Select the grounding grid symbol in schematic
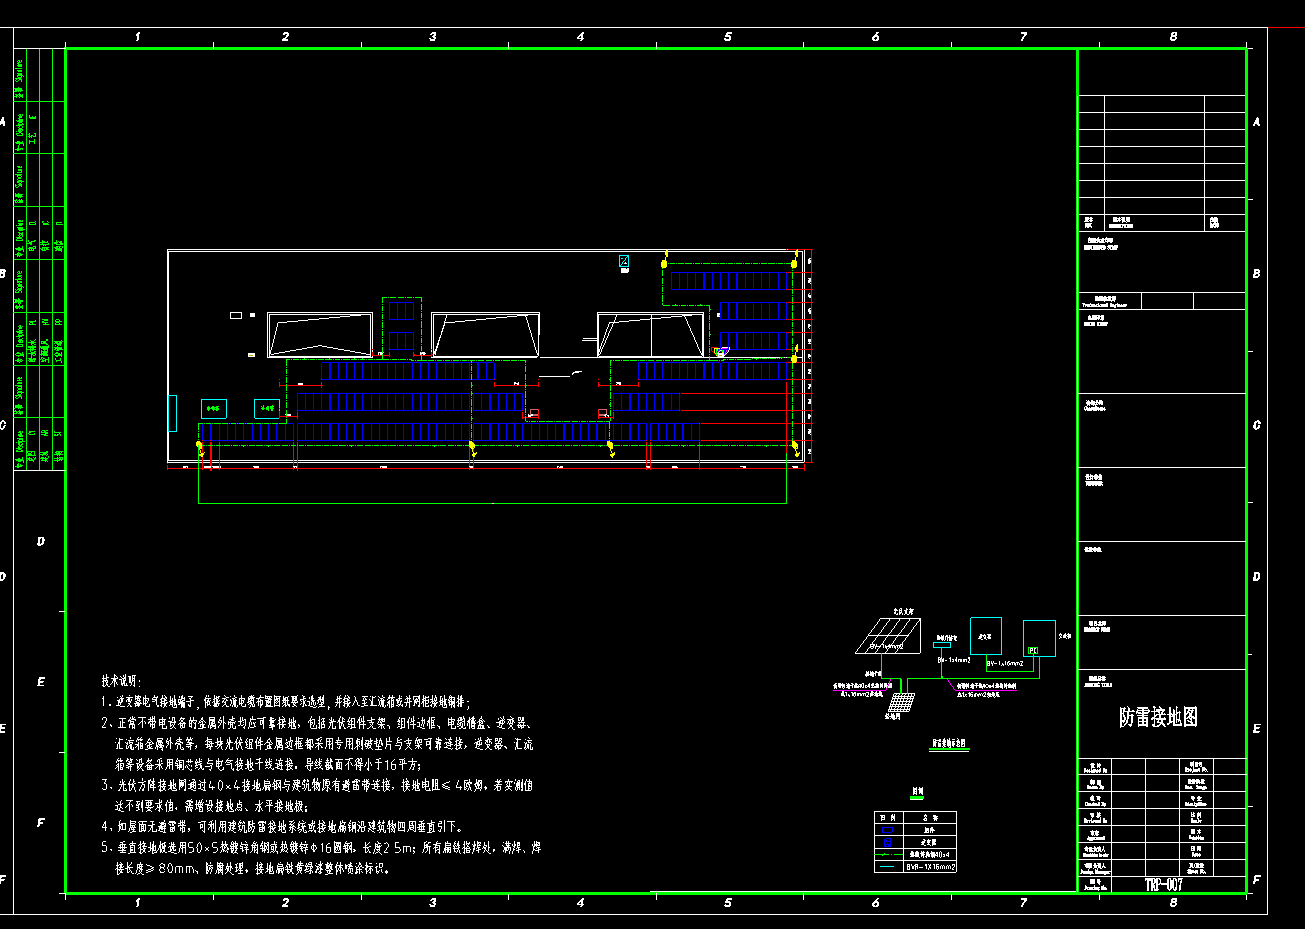1305x929 pixels. pos(902,702)
